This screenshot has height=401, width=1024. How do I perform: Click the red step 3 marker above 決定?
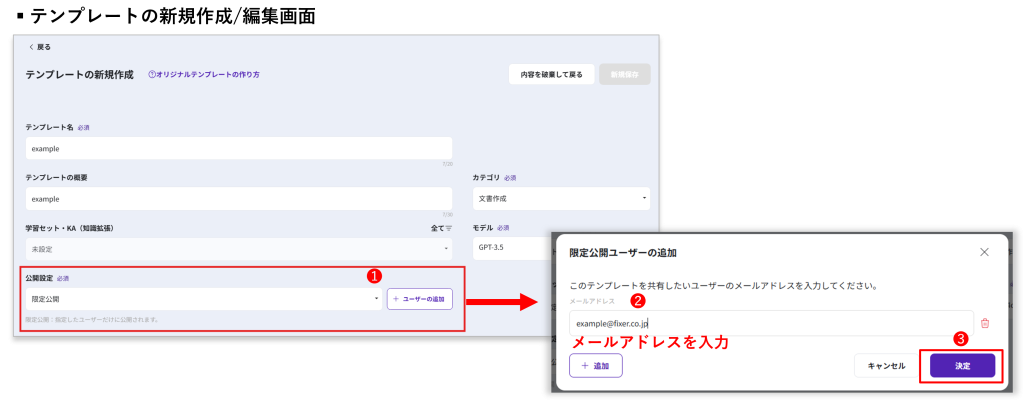pyautogui.click(x=961, y=338)
